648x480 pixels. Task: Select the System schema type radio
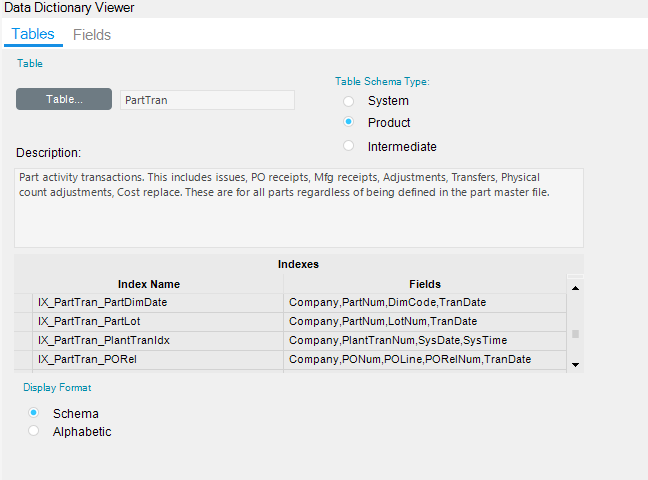[348, 101]
